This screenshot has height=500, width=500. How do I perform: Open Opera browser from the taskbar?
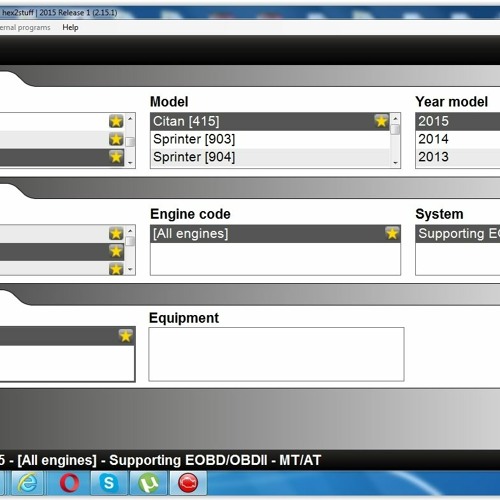69,483
